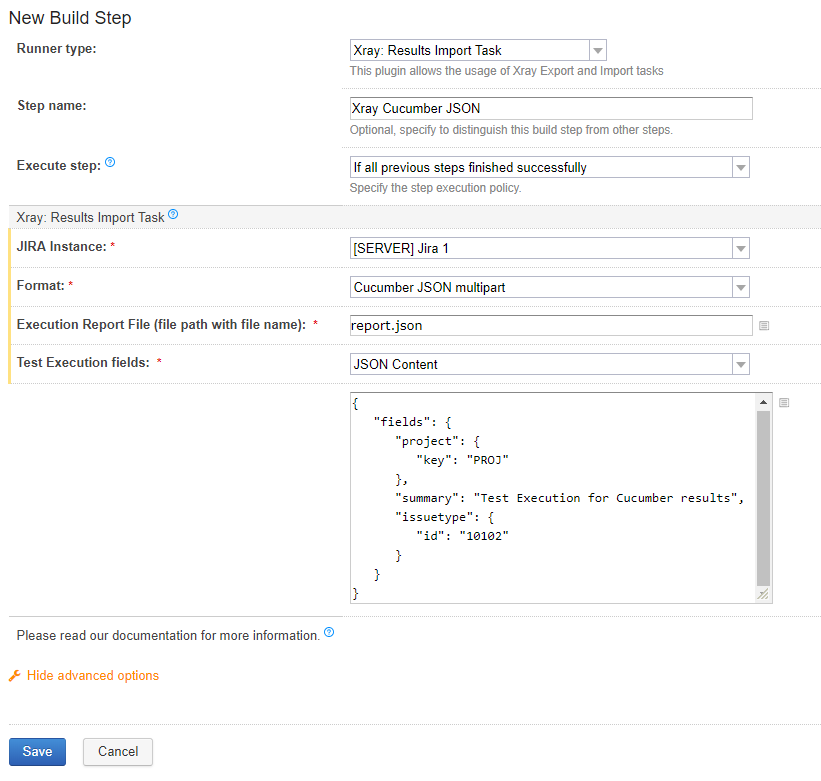Click documentation help icon after more information

(x=329, y=632)
